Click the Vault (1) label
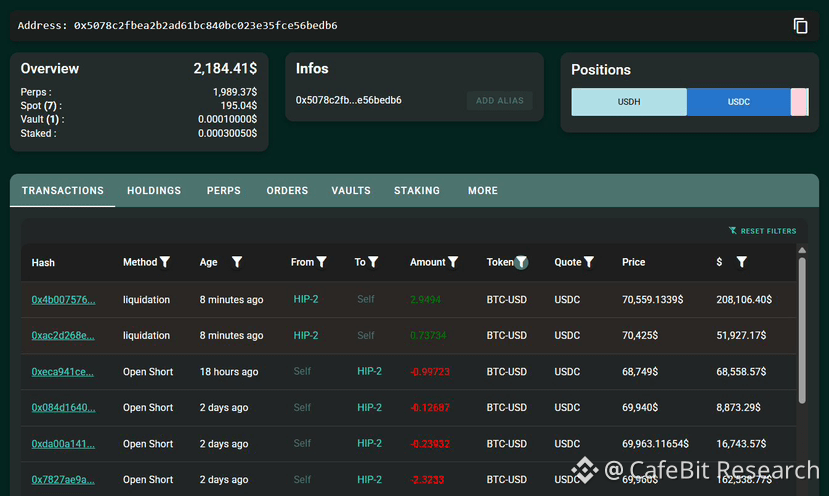Image resolution: width=829 pixels, height=496 pixels. pos(42,120)
